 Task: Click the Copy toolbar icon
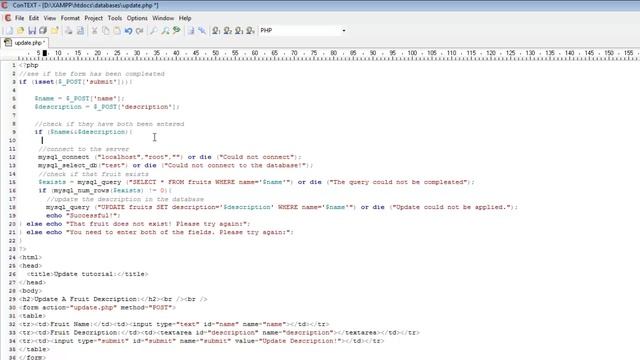pyautogui.click(x=106, y=31)
